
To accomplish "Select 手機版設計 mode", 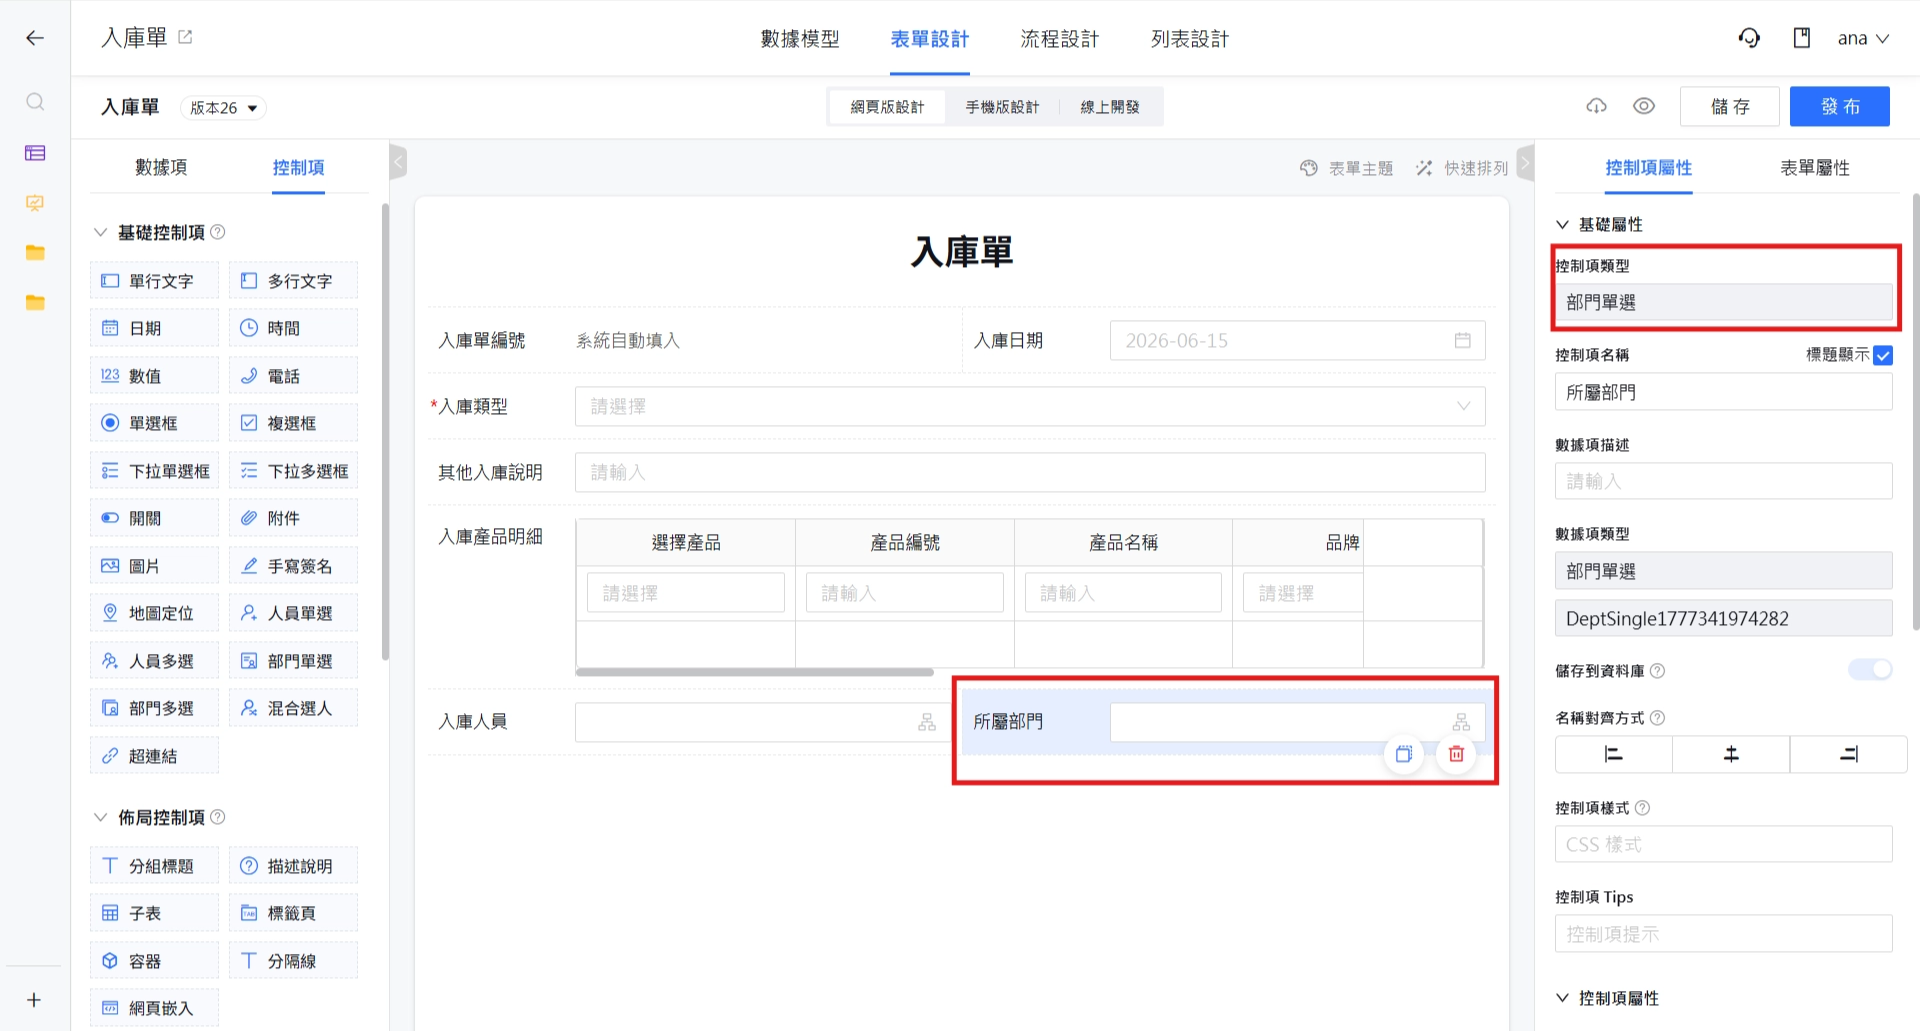I will coord(1002,107).
